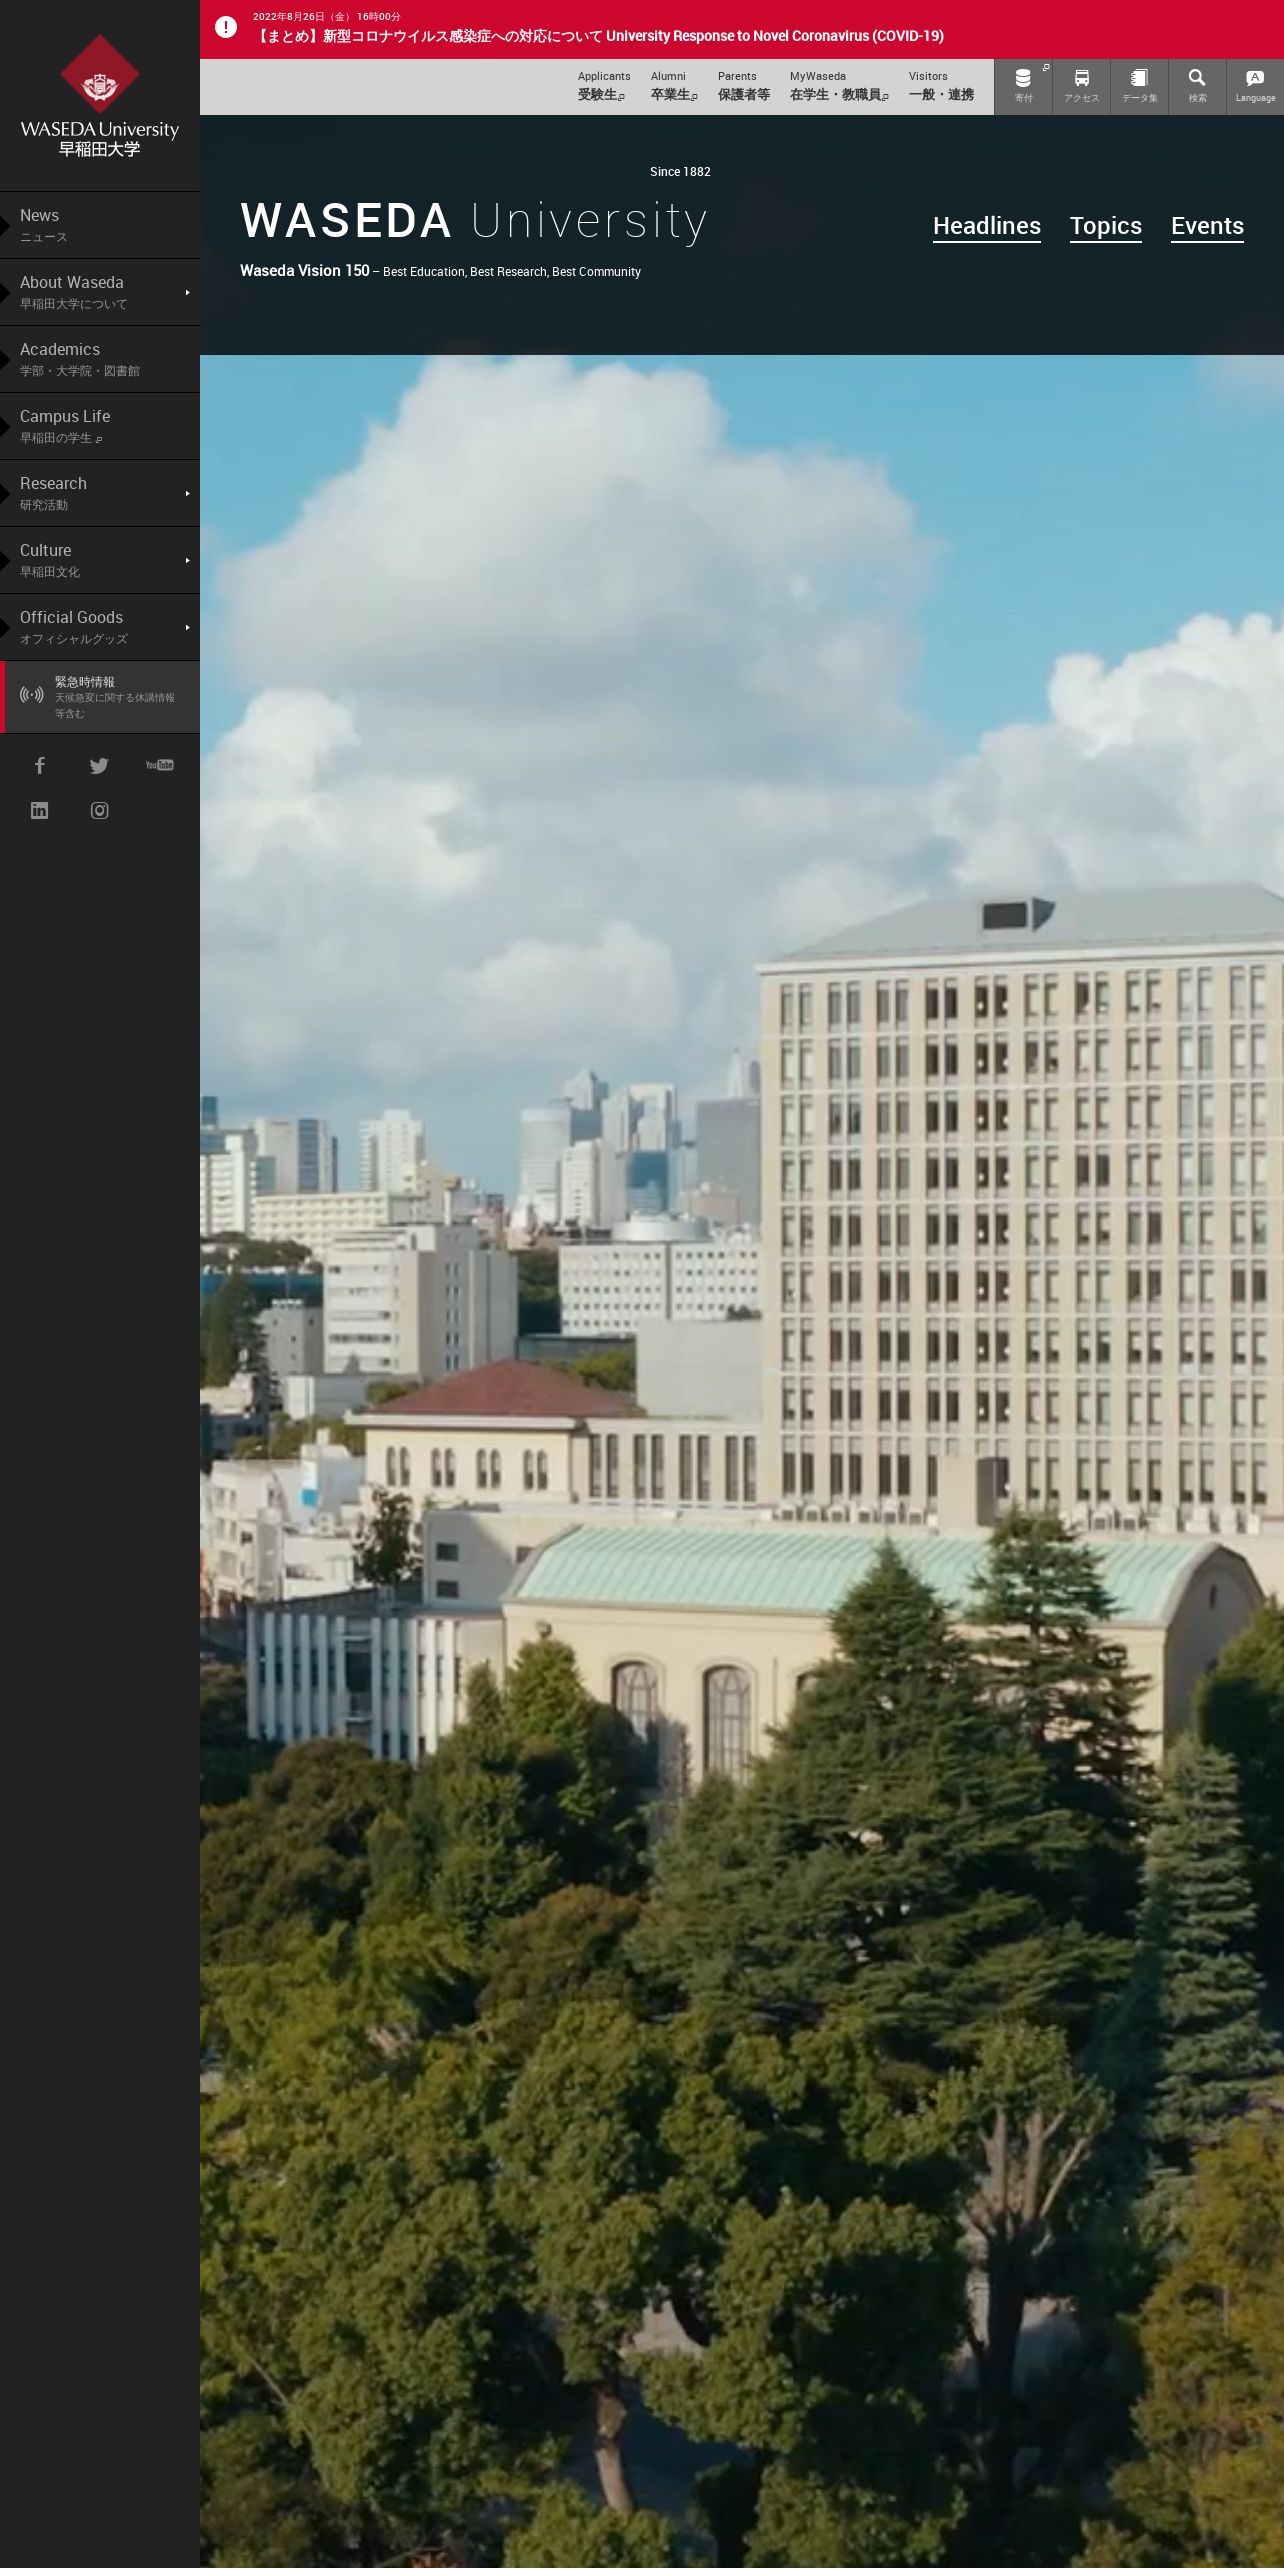The height and width of the screenshot is (2568, 1284).
Task: Jump to the Events section
Action: click(1207, 226)
